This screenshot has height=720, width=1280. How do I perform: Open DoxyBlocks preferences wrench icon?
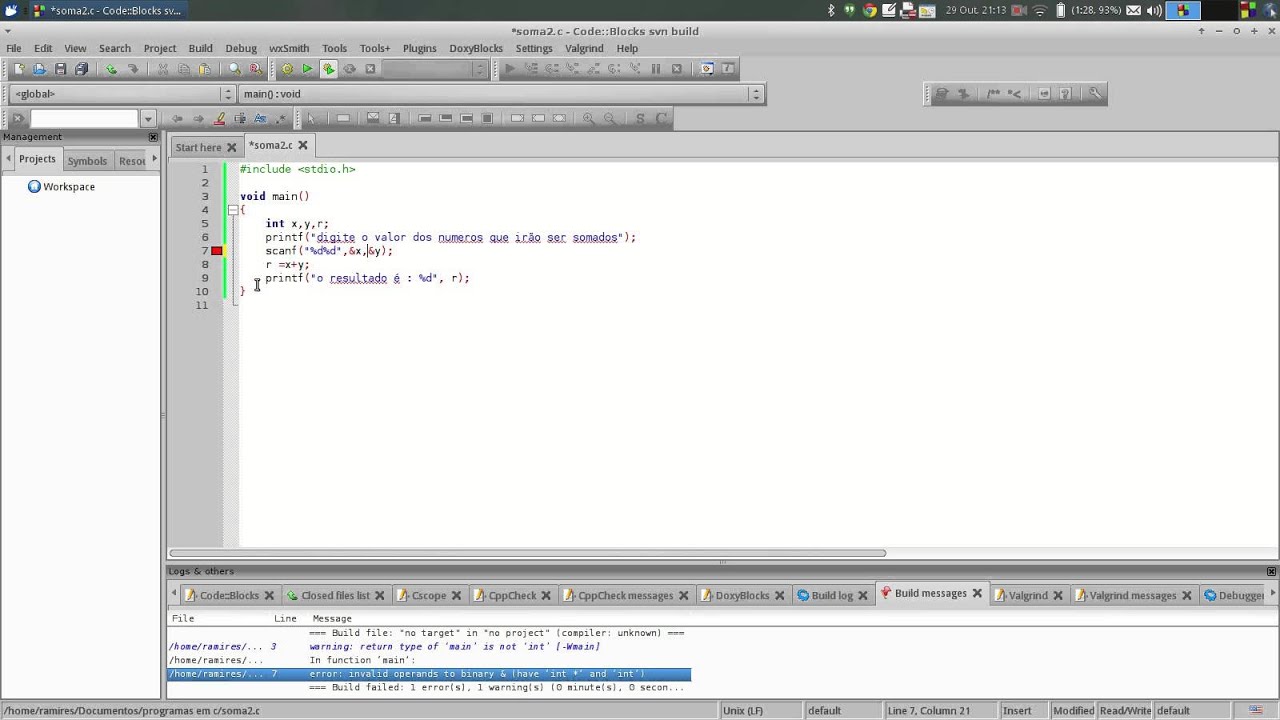point(1095,94)
